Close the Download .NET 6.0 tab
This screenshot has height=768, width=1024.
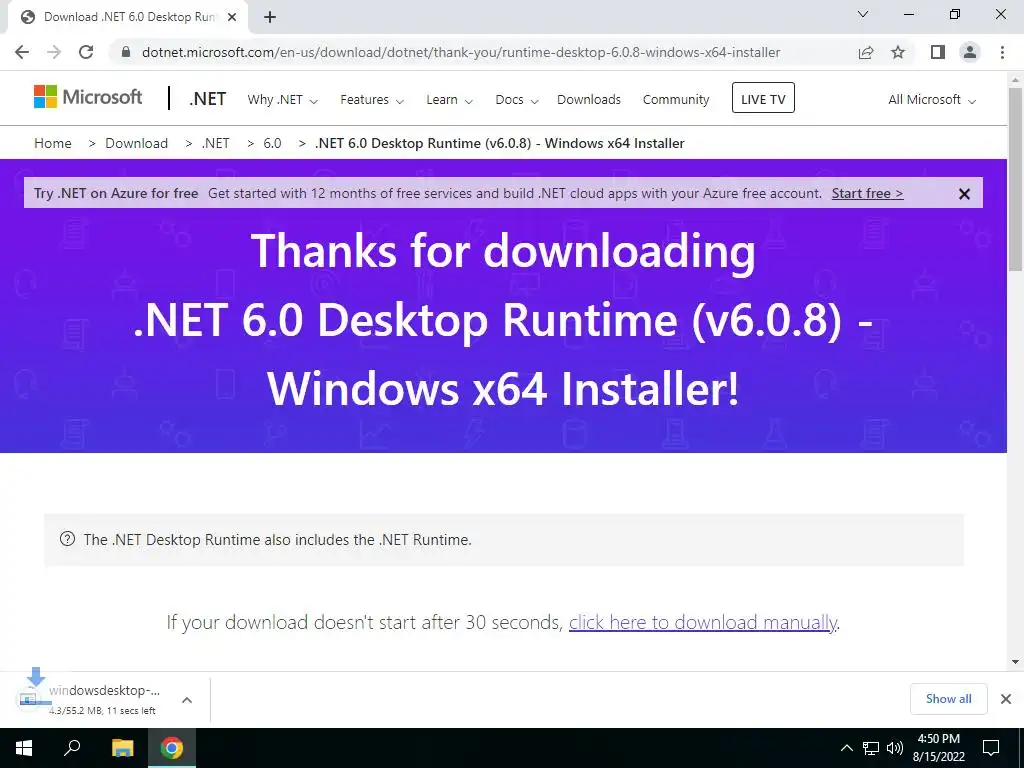(232, 17)
